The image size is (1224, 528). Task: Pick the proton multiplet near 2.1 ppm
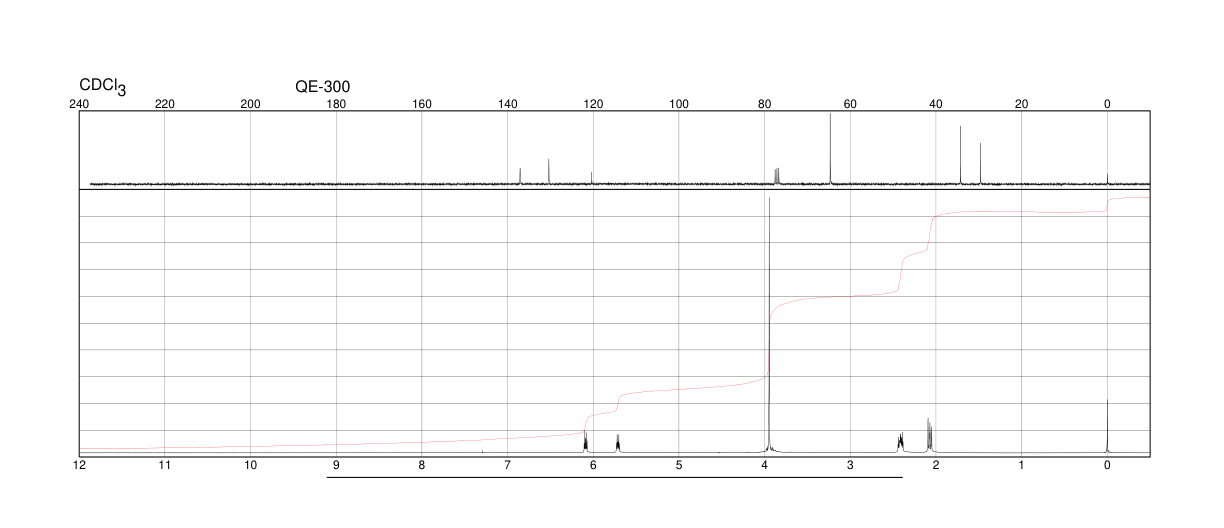(930, 435)
